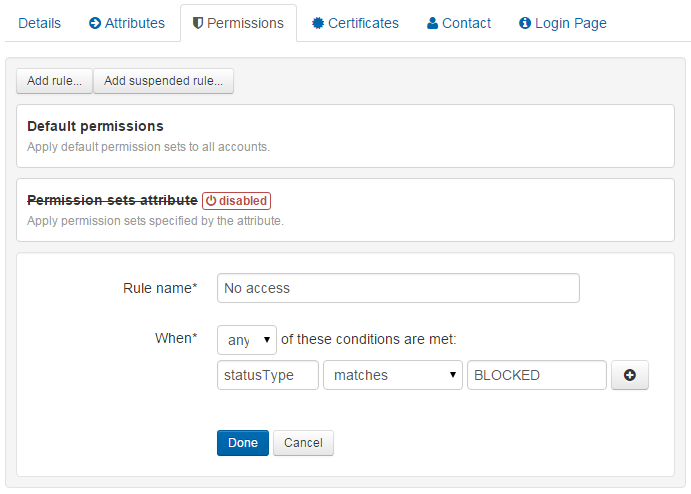Click the BLOCKED value field
This screenshot has width=691, height=494.
[x=536, y=375]
